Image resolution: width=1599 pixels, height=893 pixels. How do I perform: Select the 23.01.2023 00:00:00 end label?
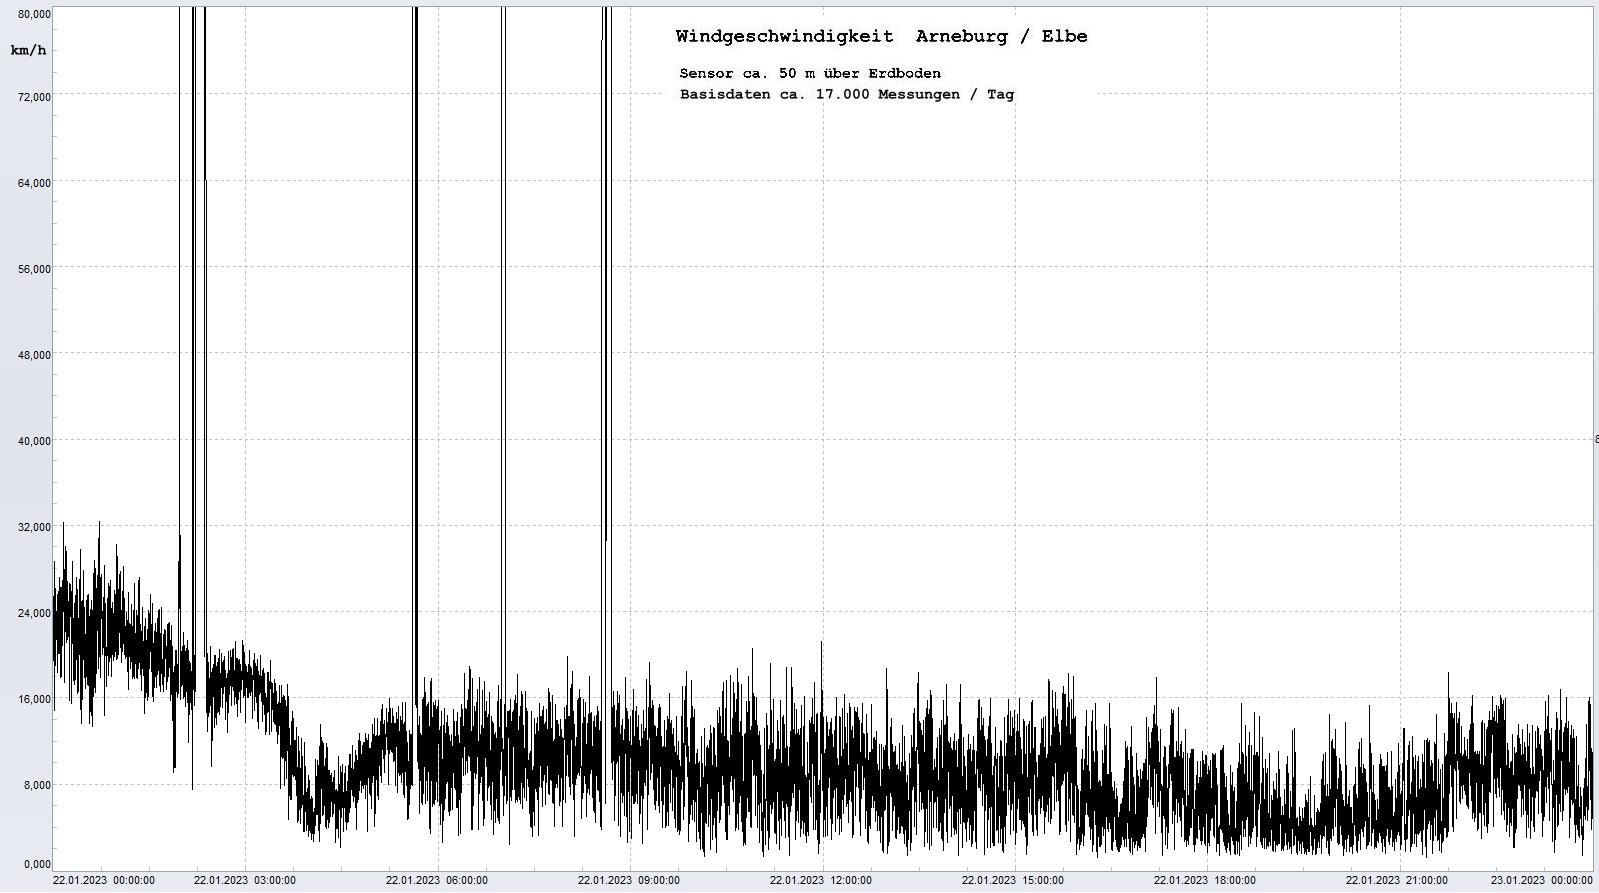[1541, 881]
